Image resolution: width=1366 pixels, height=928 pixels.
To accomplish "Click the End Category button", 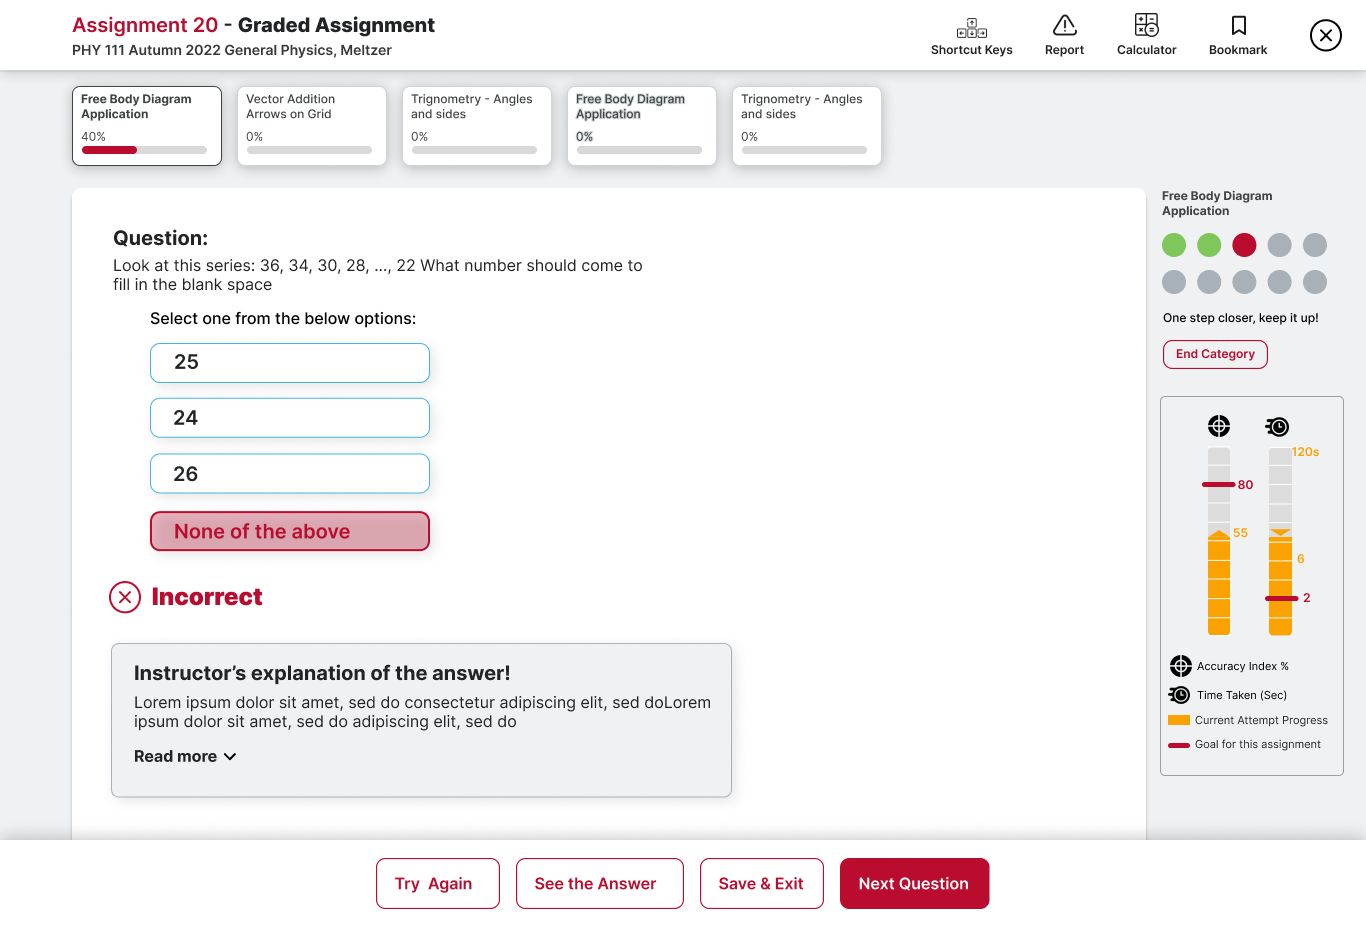I will [1215, 354].
